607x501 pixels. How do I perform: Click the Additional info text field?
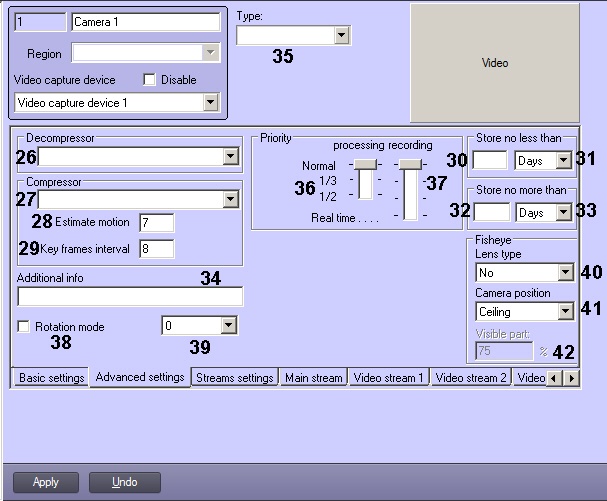130,297
